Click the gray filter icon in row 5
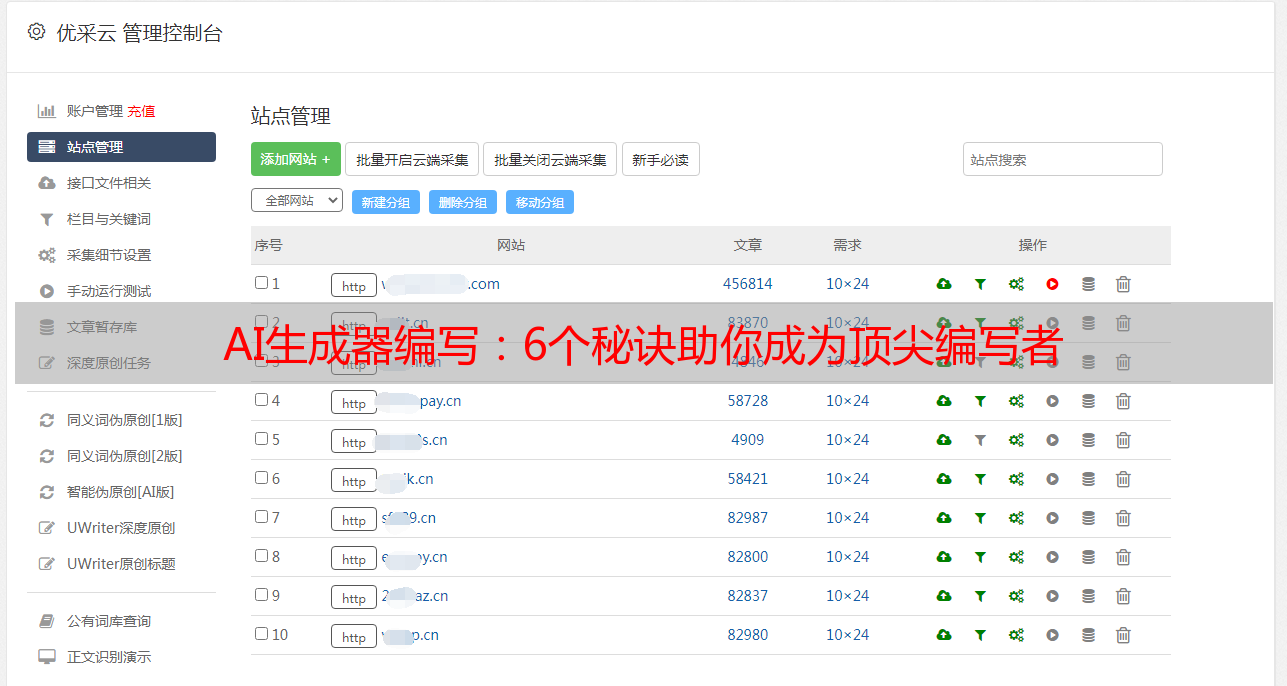This screenshot has height=686, width=1287. [980, 440]
